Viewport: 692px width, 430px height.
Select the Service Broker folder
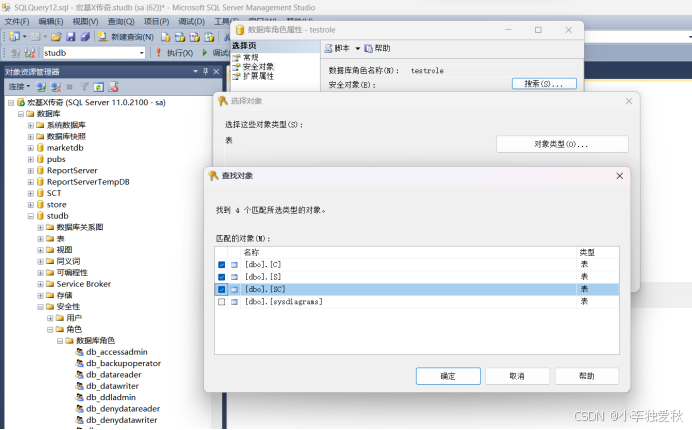(83, 284)
